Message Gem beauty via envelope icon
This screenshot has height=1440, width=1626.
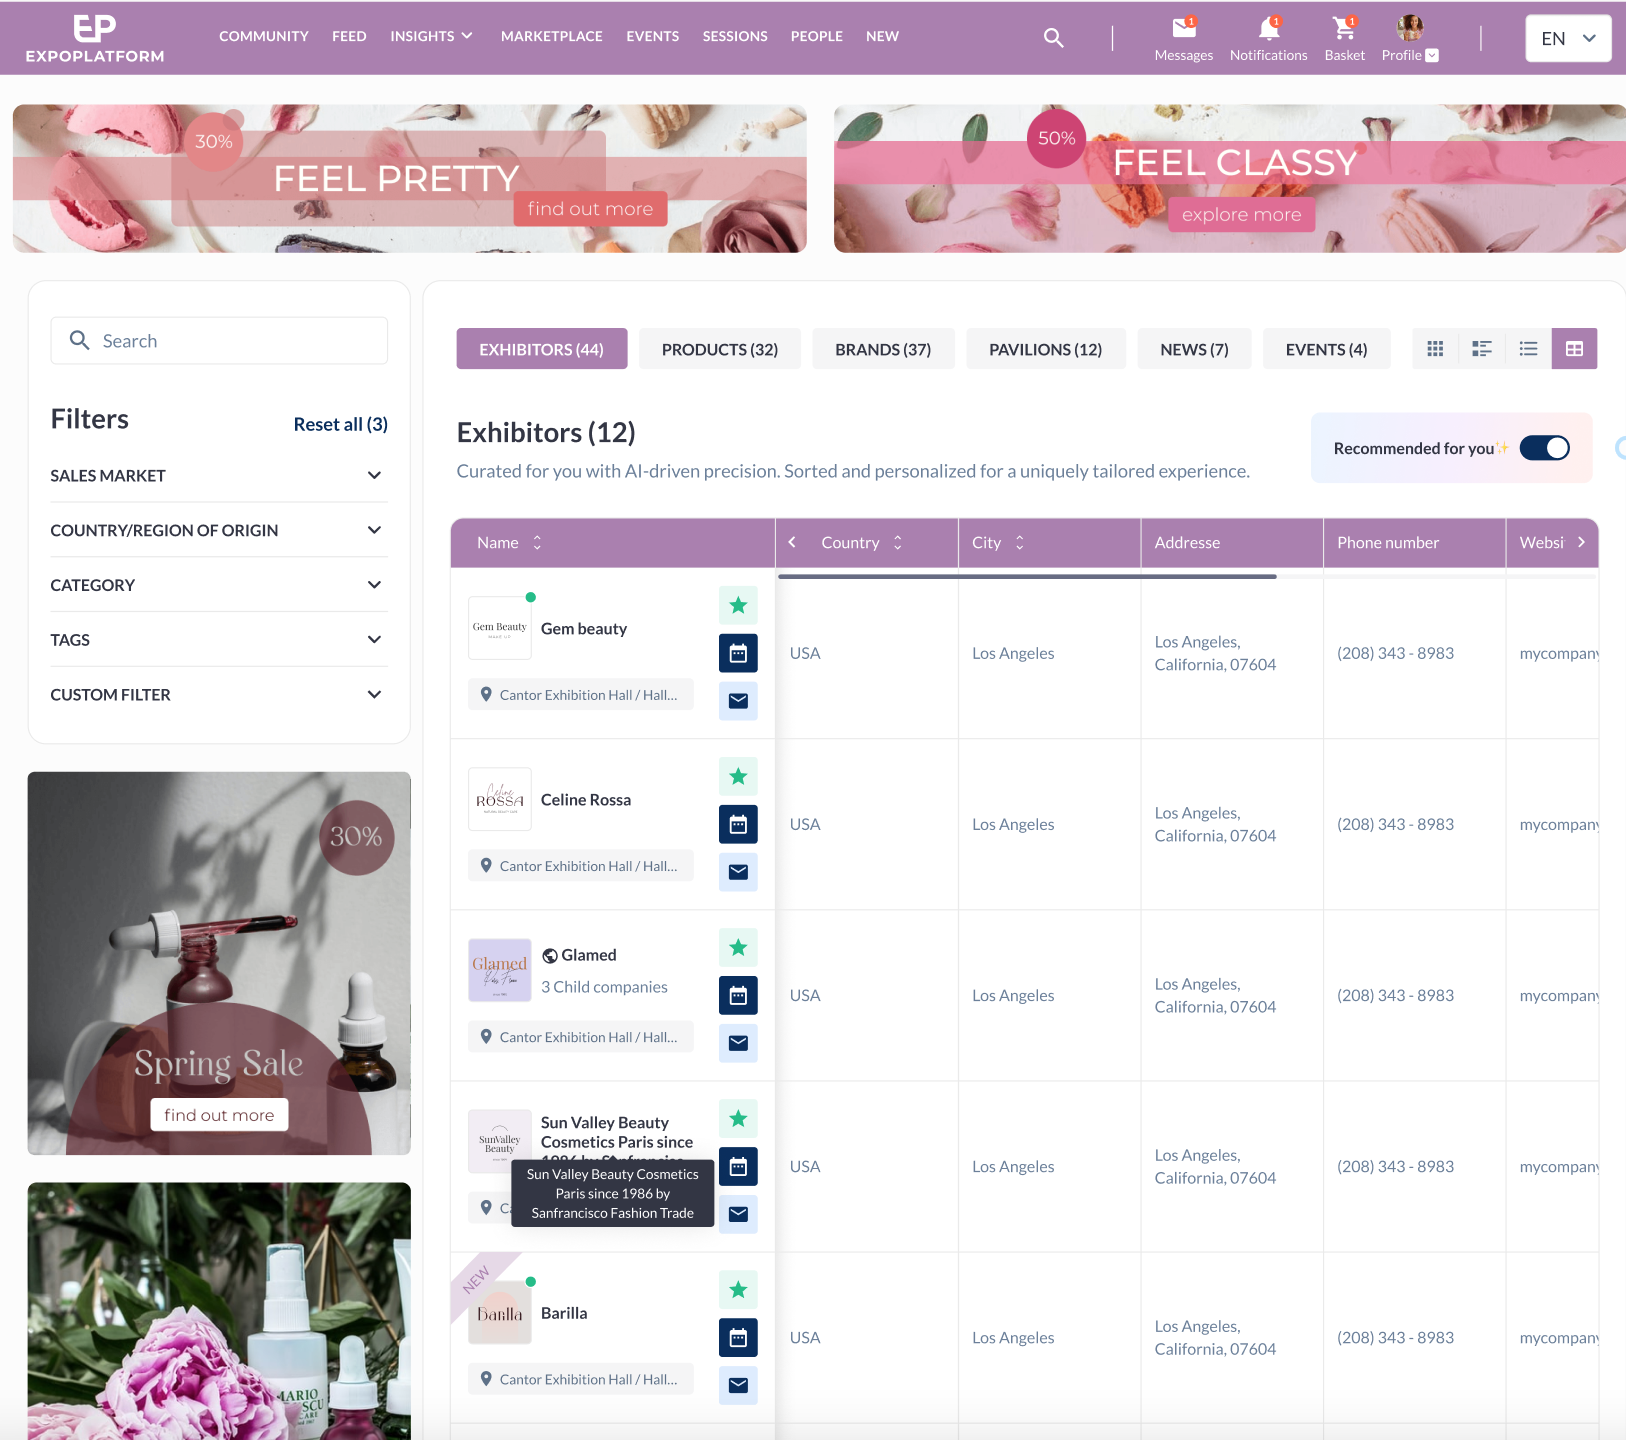[x=738, y=701]
